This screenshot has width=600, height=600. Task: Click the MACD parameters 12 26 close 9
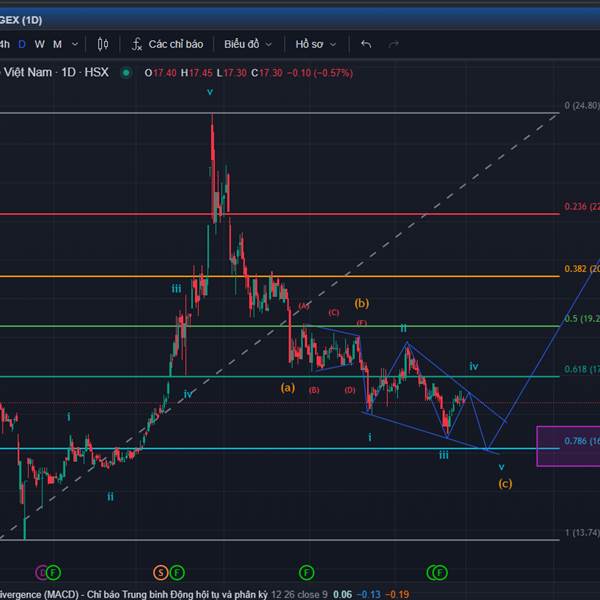299,595
